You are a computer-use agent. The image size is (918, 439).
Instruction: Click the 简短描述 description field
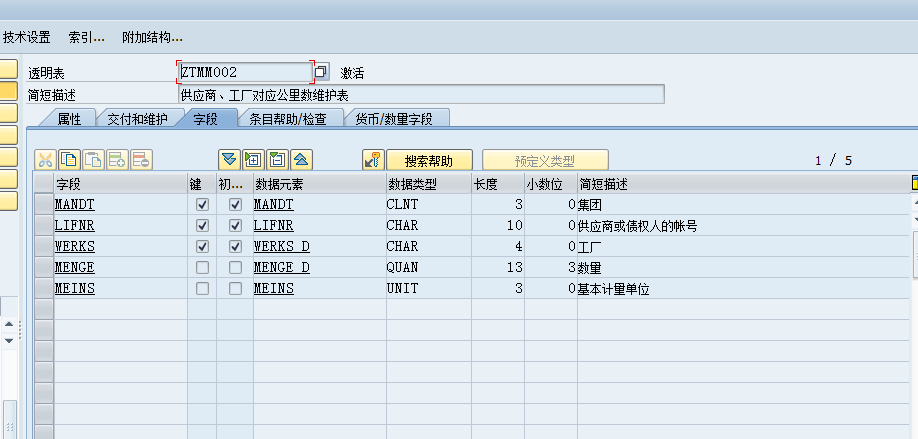coord(421,94)
